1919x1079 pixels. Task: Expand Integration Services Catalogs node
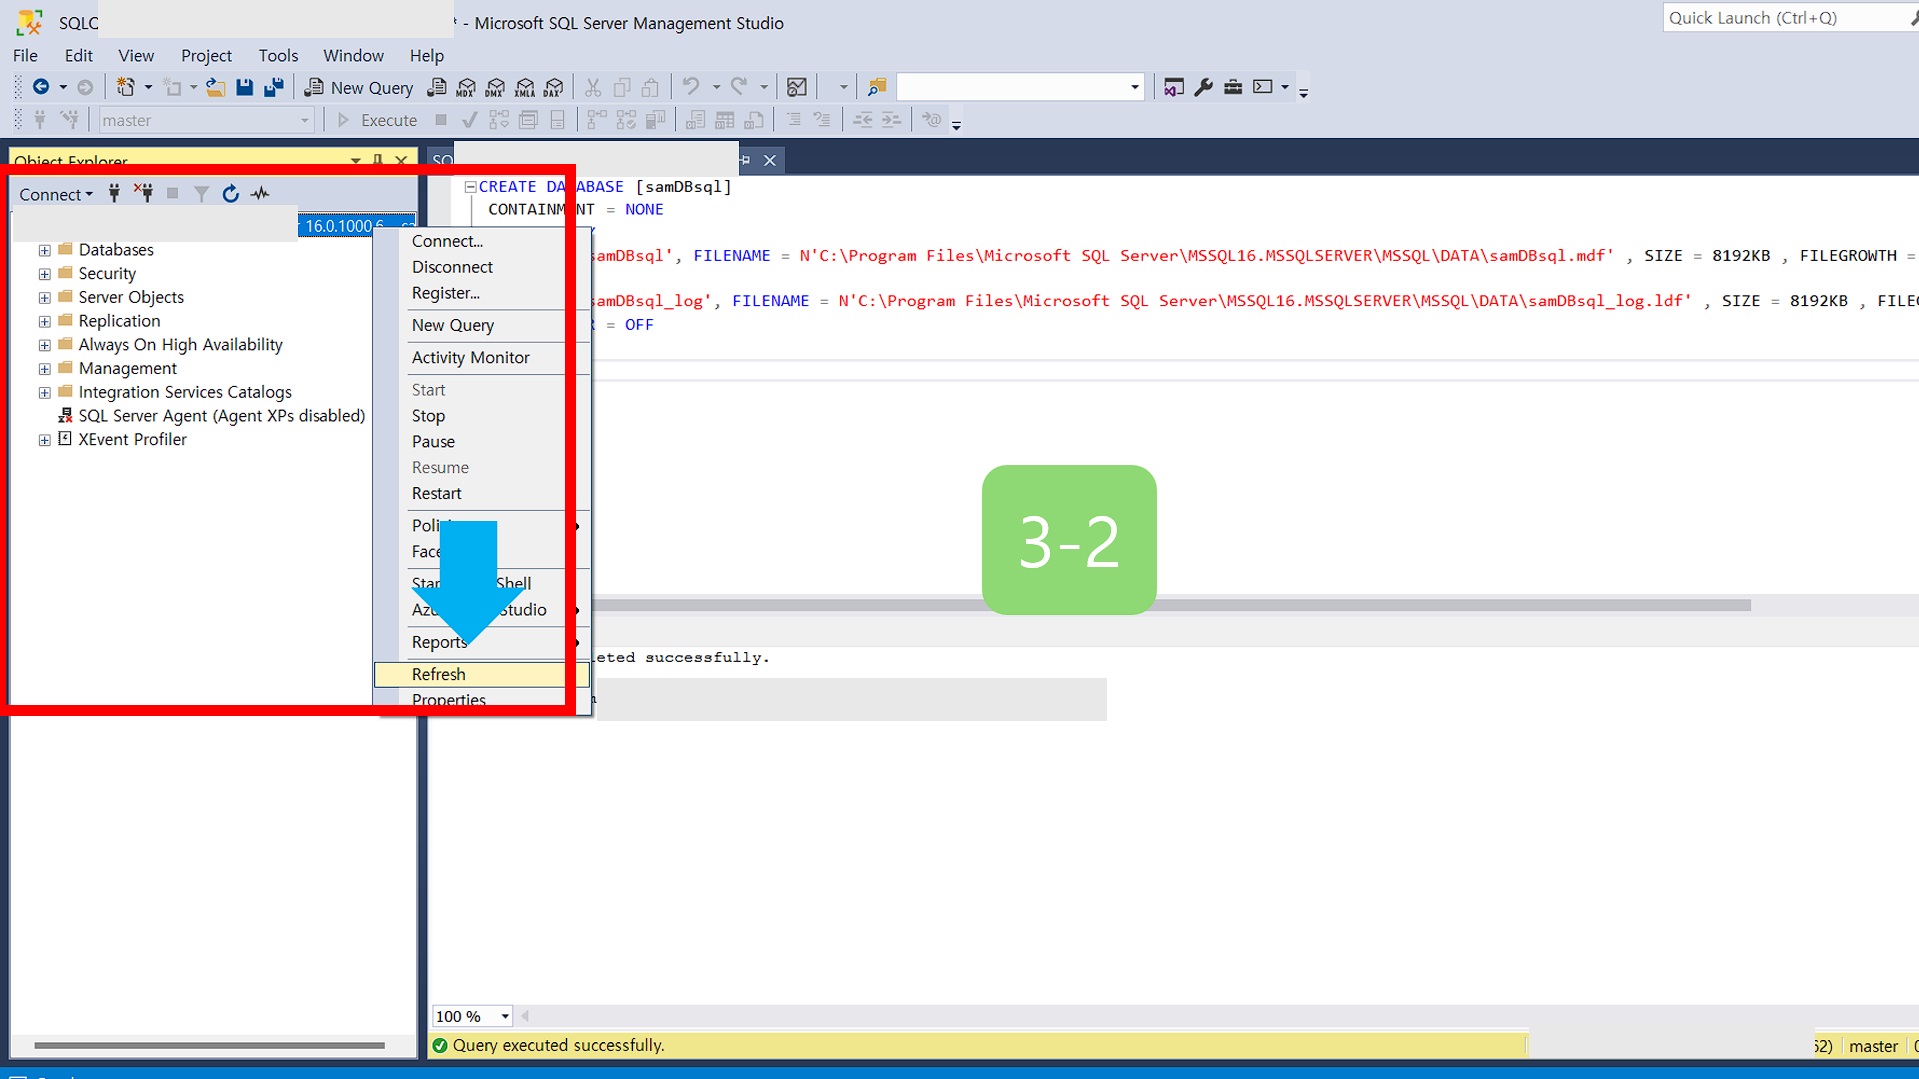point(44,393)
